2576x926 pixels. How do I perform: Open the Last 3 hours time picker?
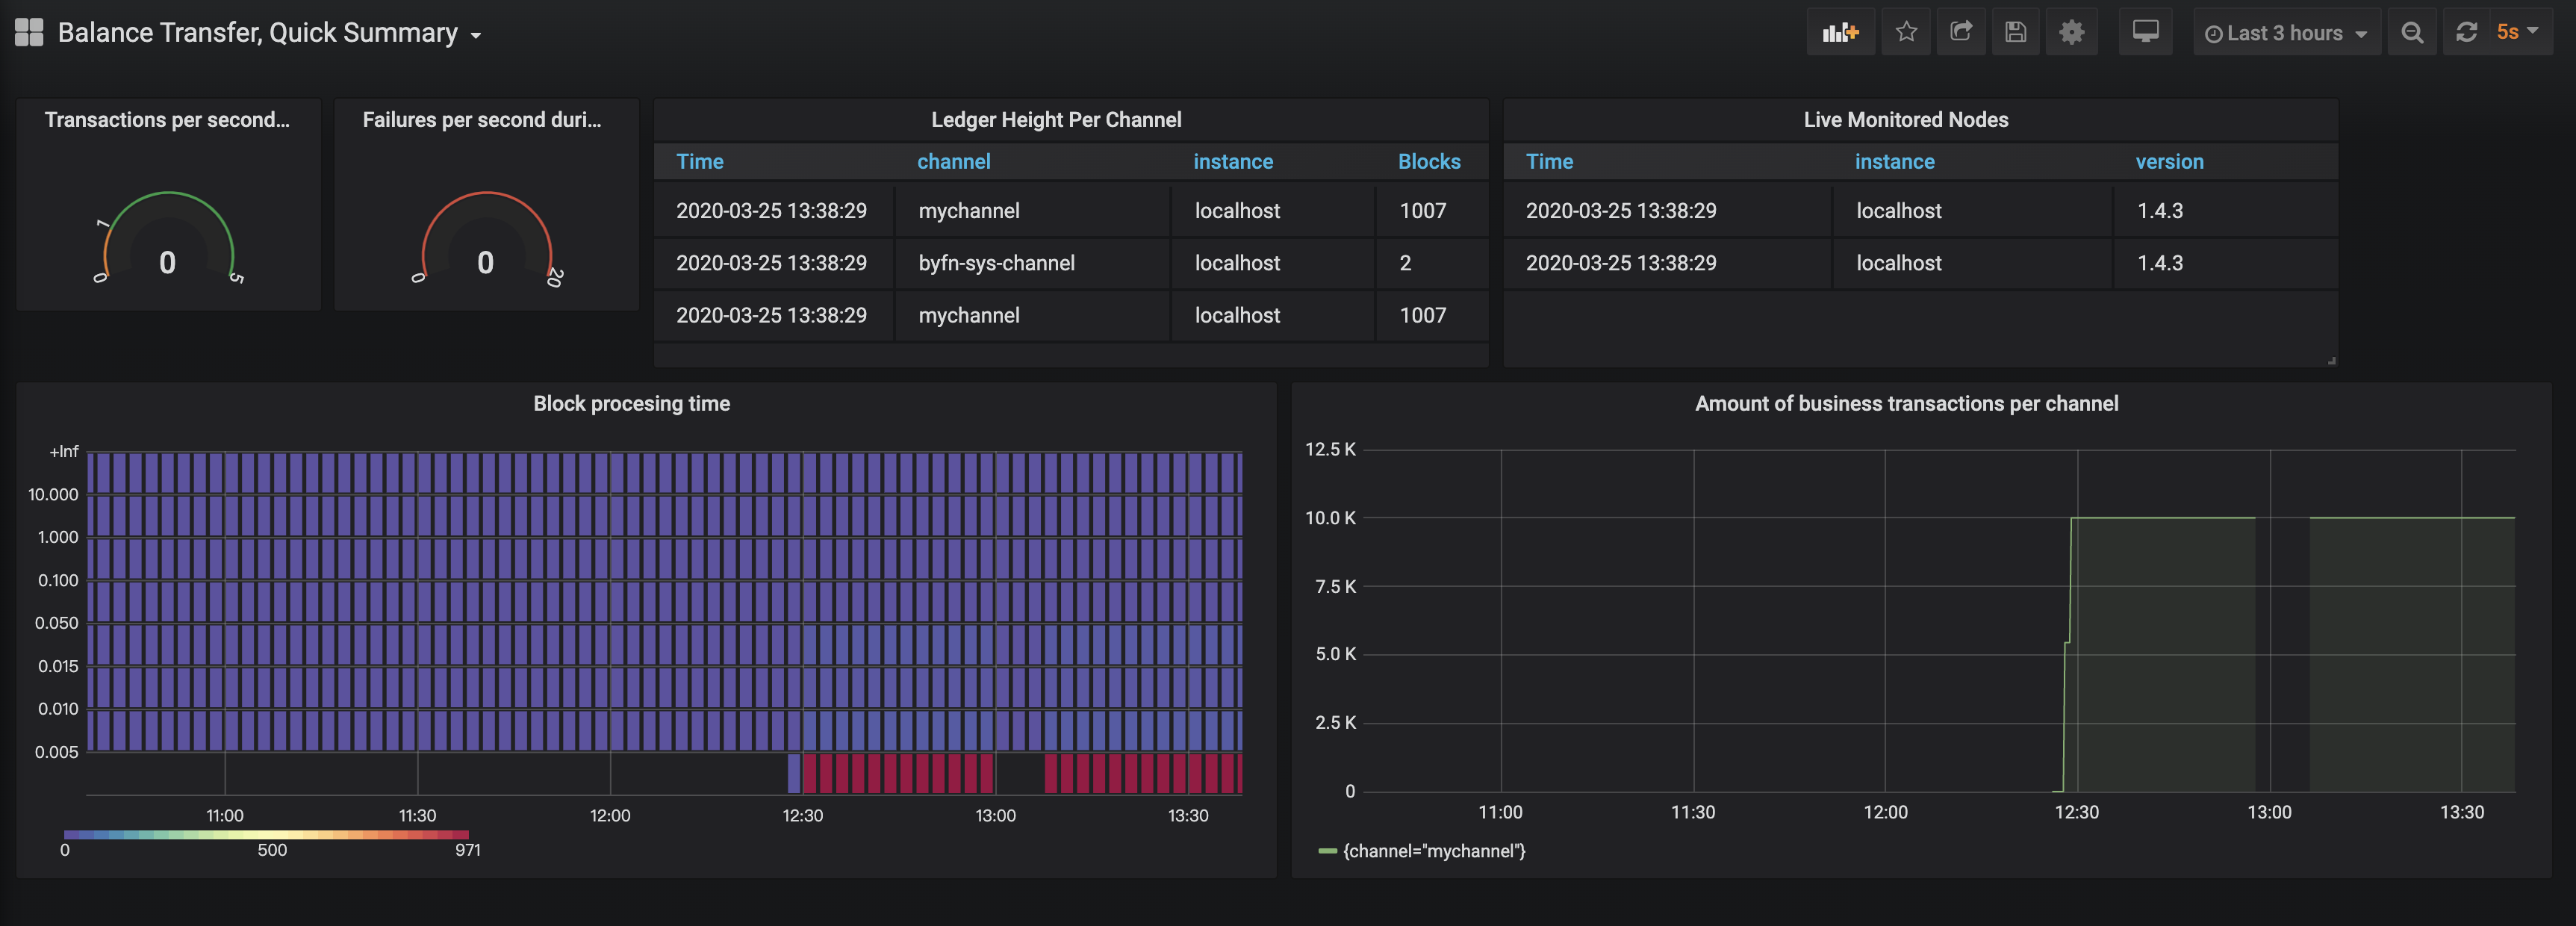point(2286,32)
